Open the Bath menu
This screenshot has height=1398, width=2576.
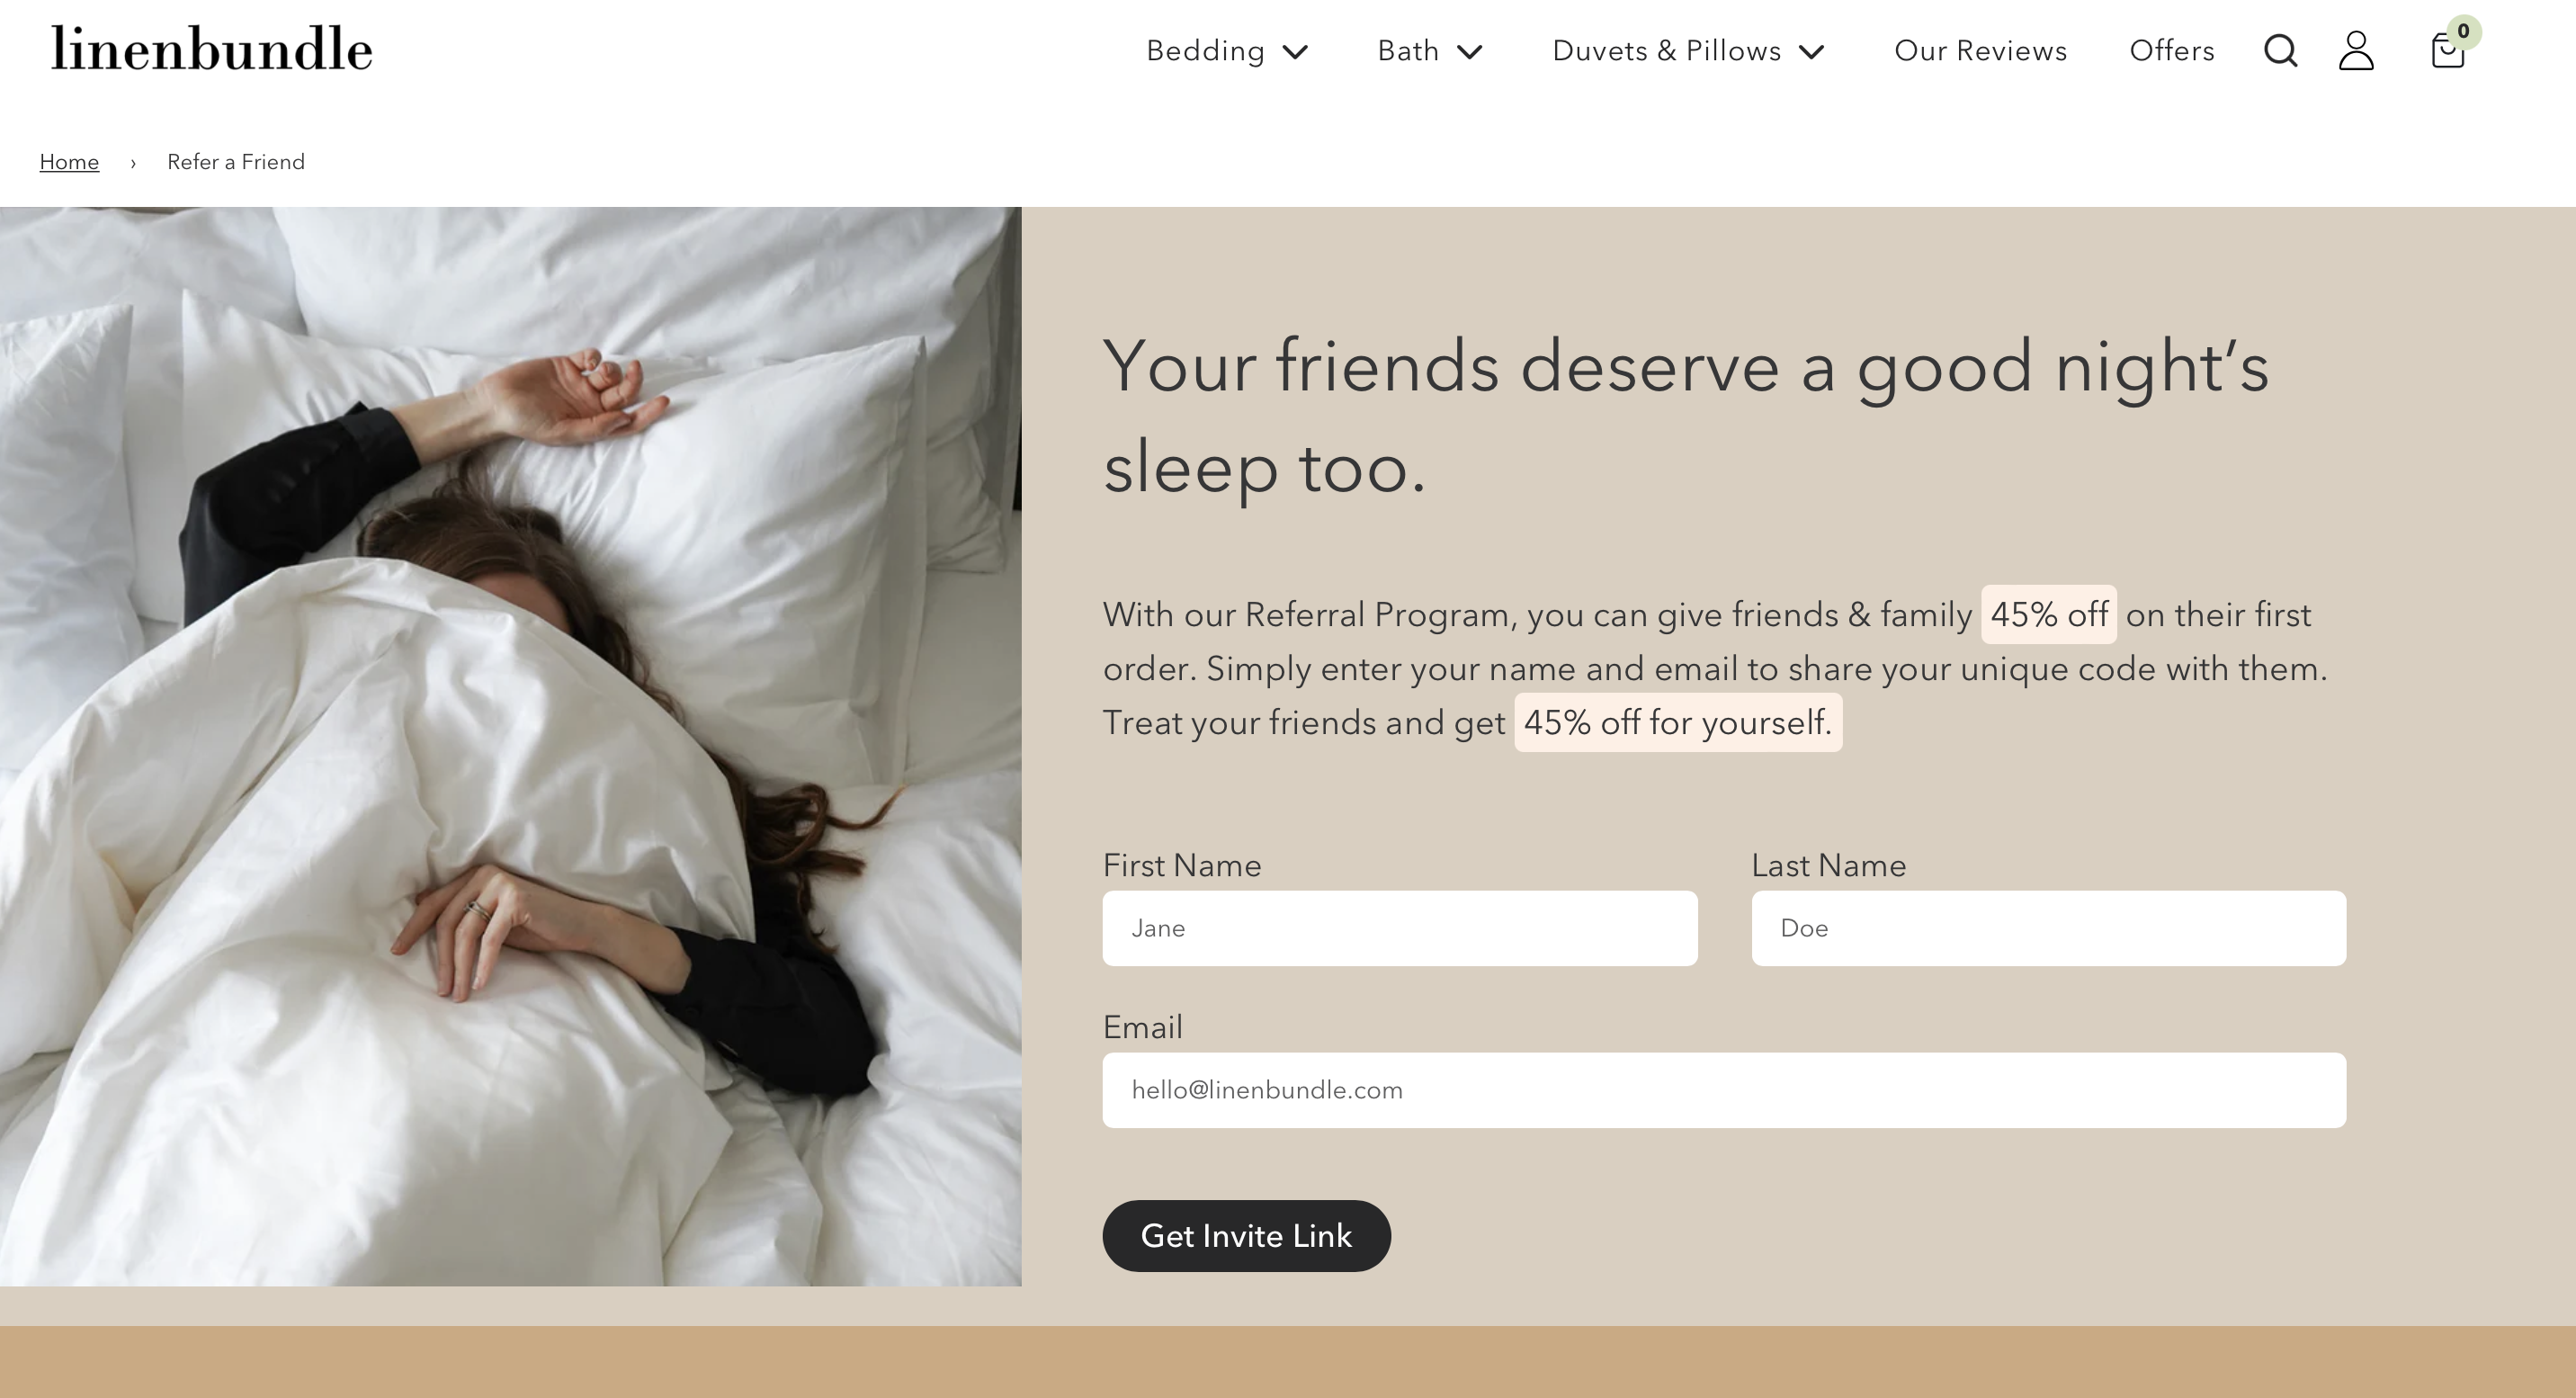point(1408,51)
